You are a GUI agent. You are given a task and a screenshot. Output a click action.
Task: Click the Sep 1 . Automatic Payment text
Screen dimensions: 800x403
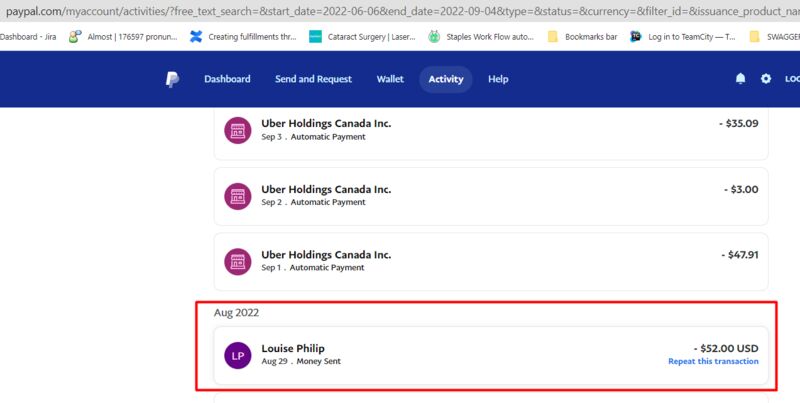313,267
